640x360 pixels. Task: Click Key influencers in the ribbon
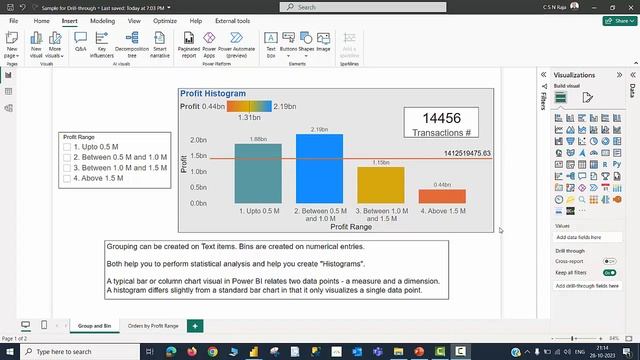[102, 45]
